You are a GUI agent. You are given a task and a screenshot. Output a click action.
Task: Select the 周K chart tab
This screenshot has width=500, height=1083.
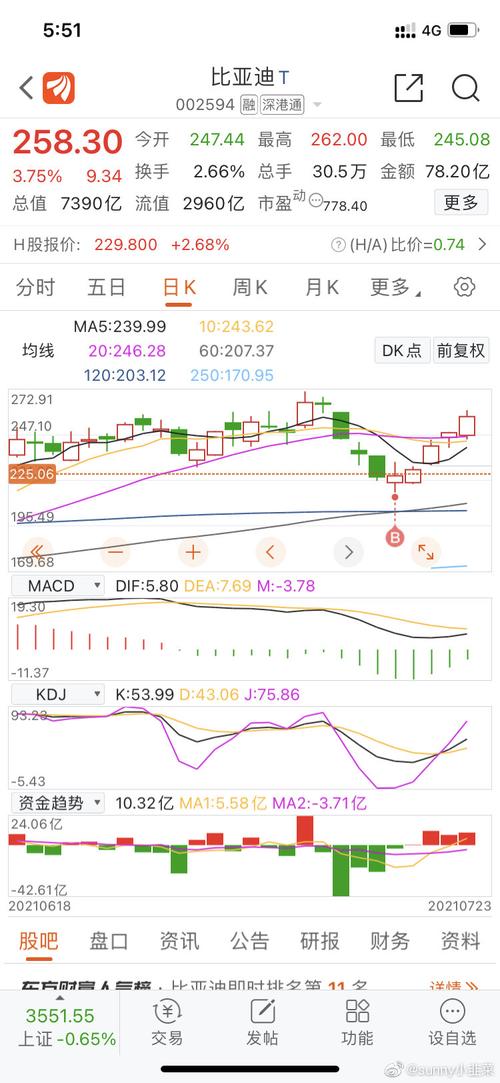250,287
